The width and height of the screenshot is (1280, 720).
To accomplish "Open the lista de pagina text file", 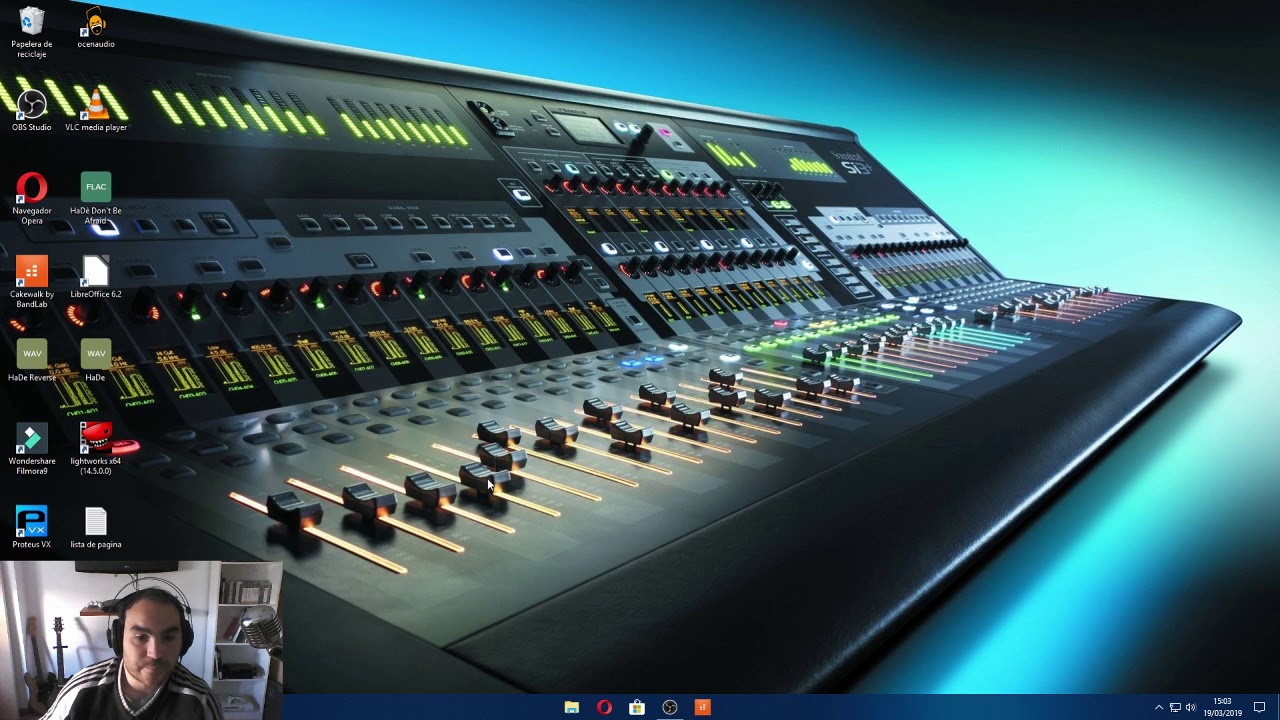I will point(96,528).
